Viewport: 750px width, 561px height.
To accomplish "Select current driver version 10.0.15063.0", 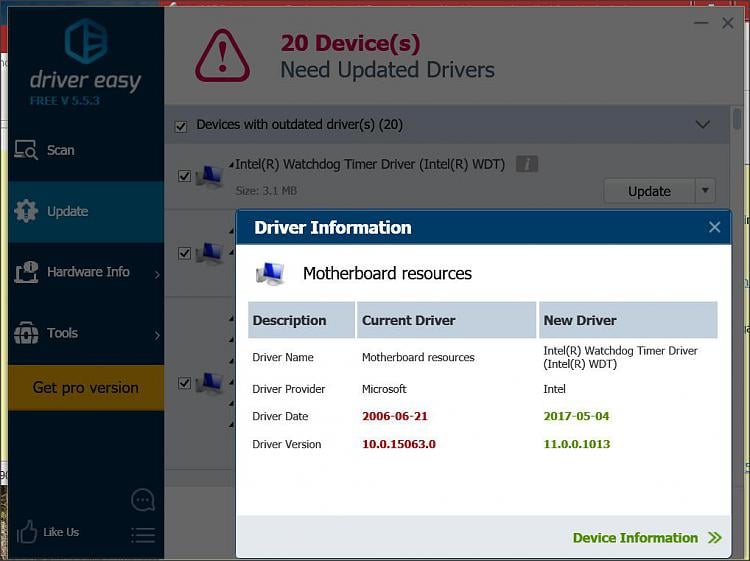I will (399, 444).
